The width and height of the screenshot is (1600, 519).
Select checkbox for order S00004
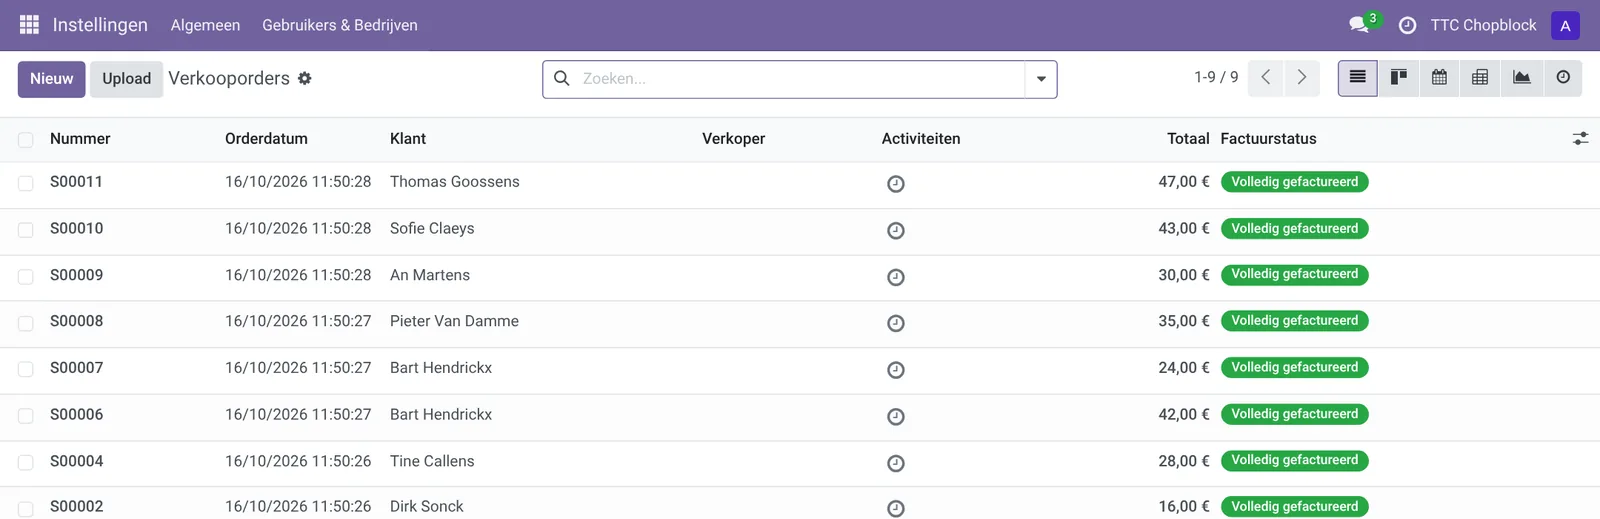coord(26,462)
